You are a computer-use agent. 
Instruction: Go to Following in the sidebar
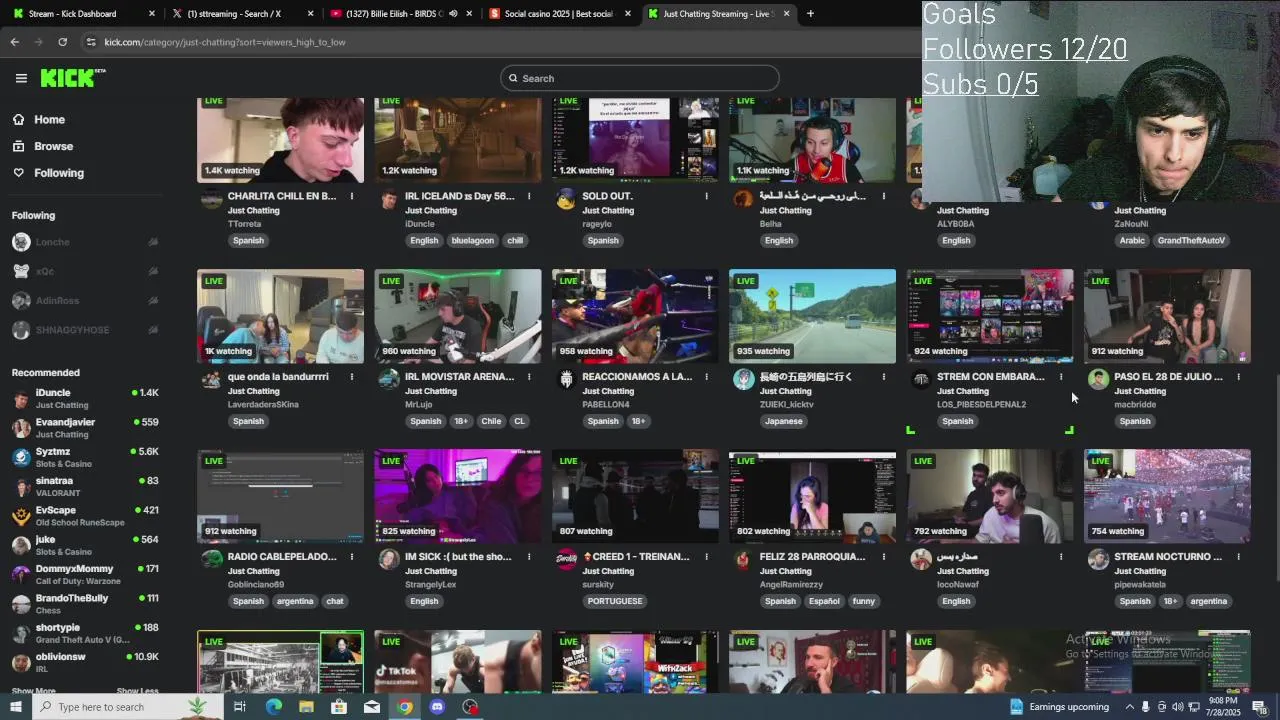(59, 173)
